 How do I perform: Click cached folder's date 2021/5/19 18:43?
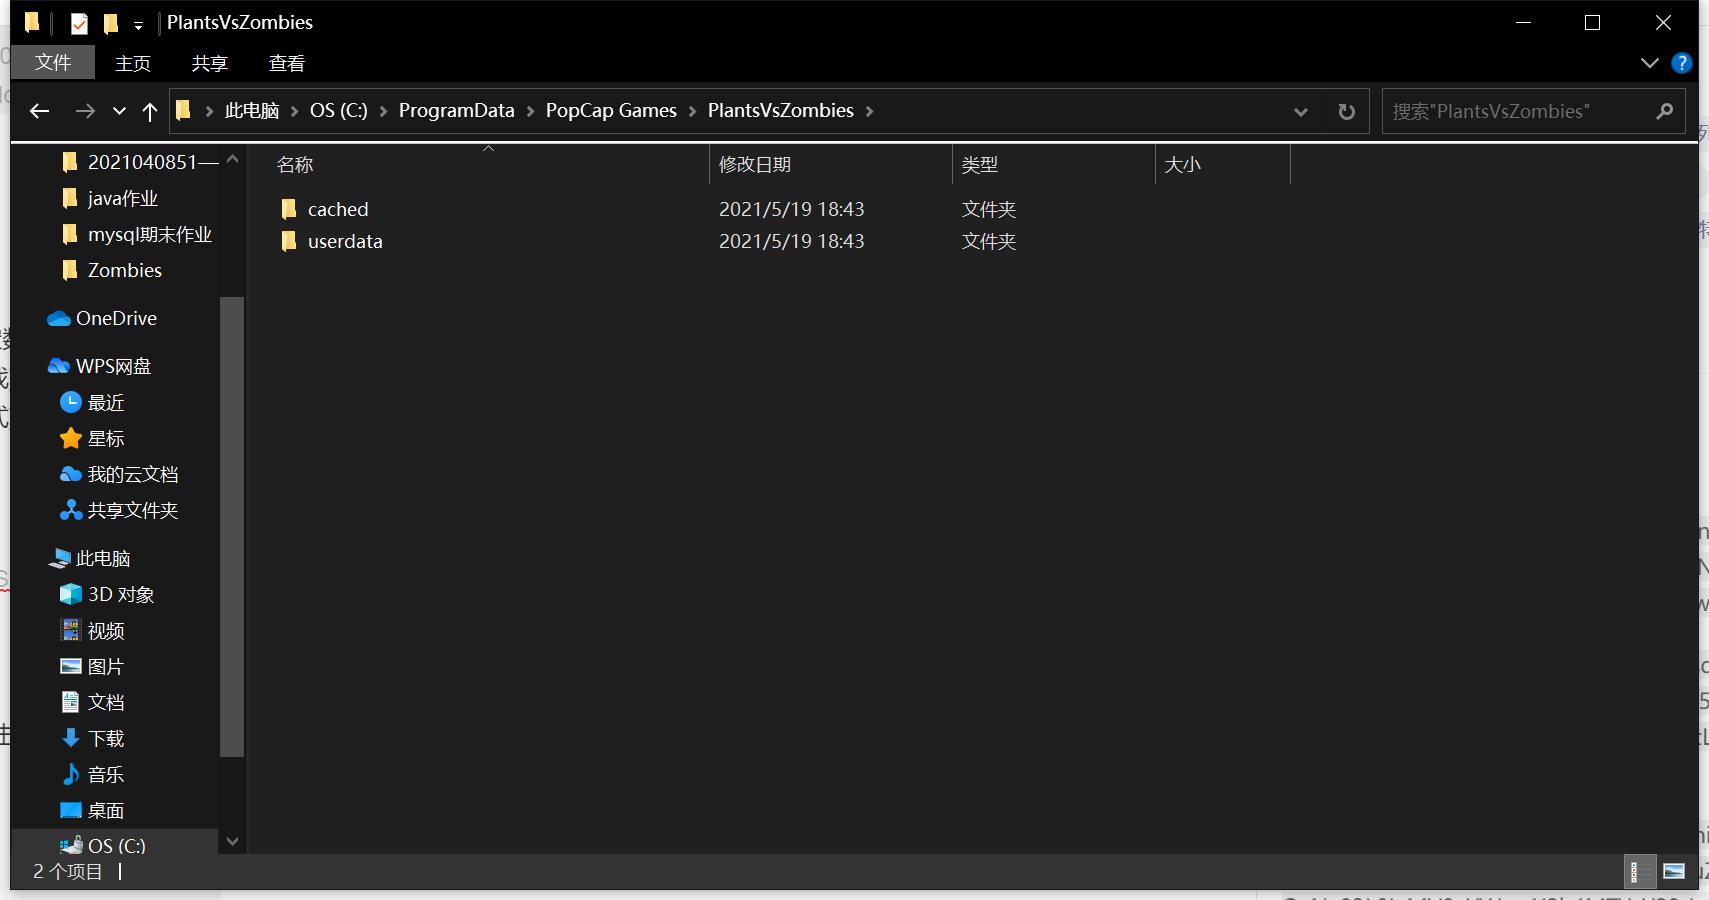tap(792, 209)
